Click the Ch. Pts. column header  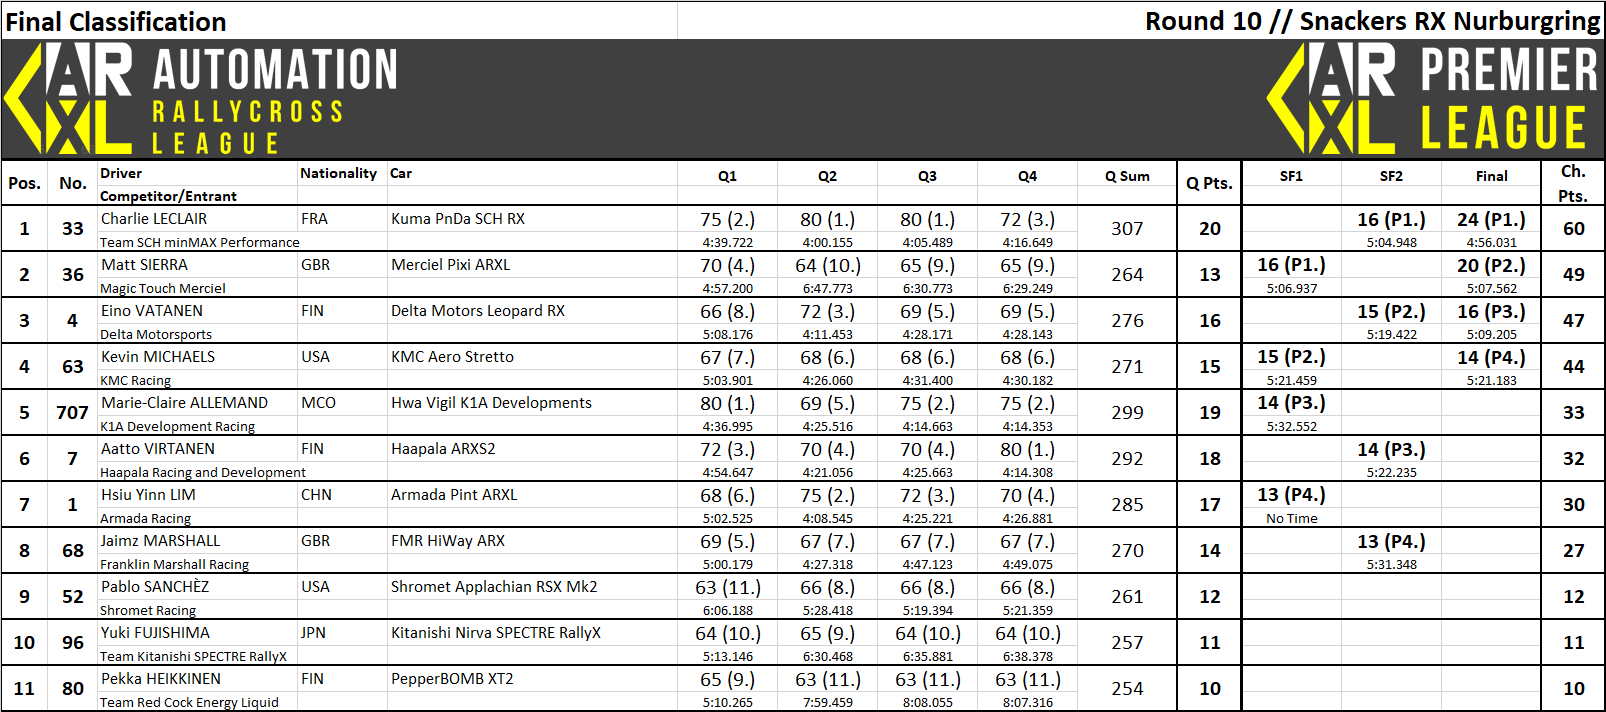point(1573,183)
